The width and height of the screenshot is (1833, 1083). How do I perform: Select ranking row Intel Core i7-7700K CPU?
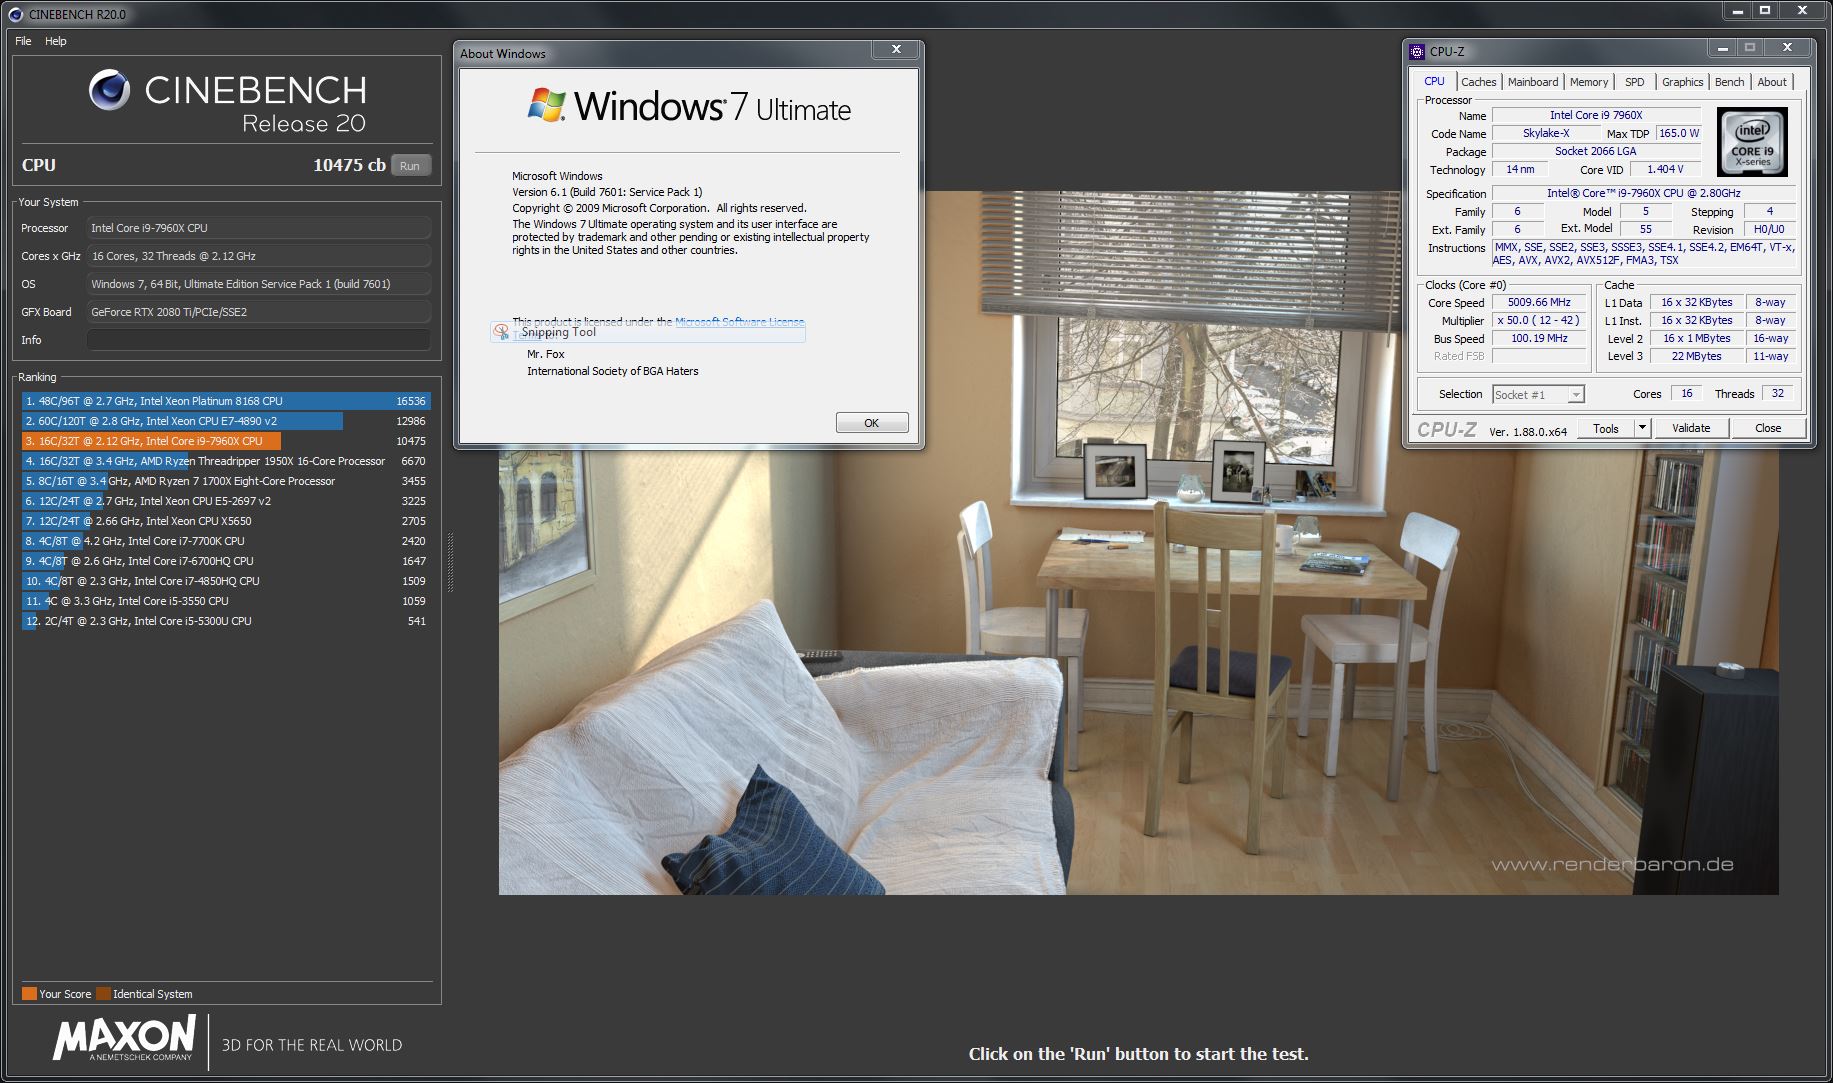[x=226, y=541]
